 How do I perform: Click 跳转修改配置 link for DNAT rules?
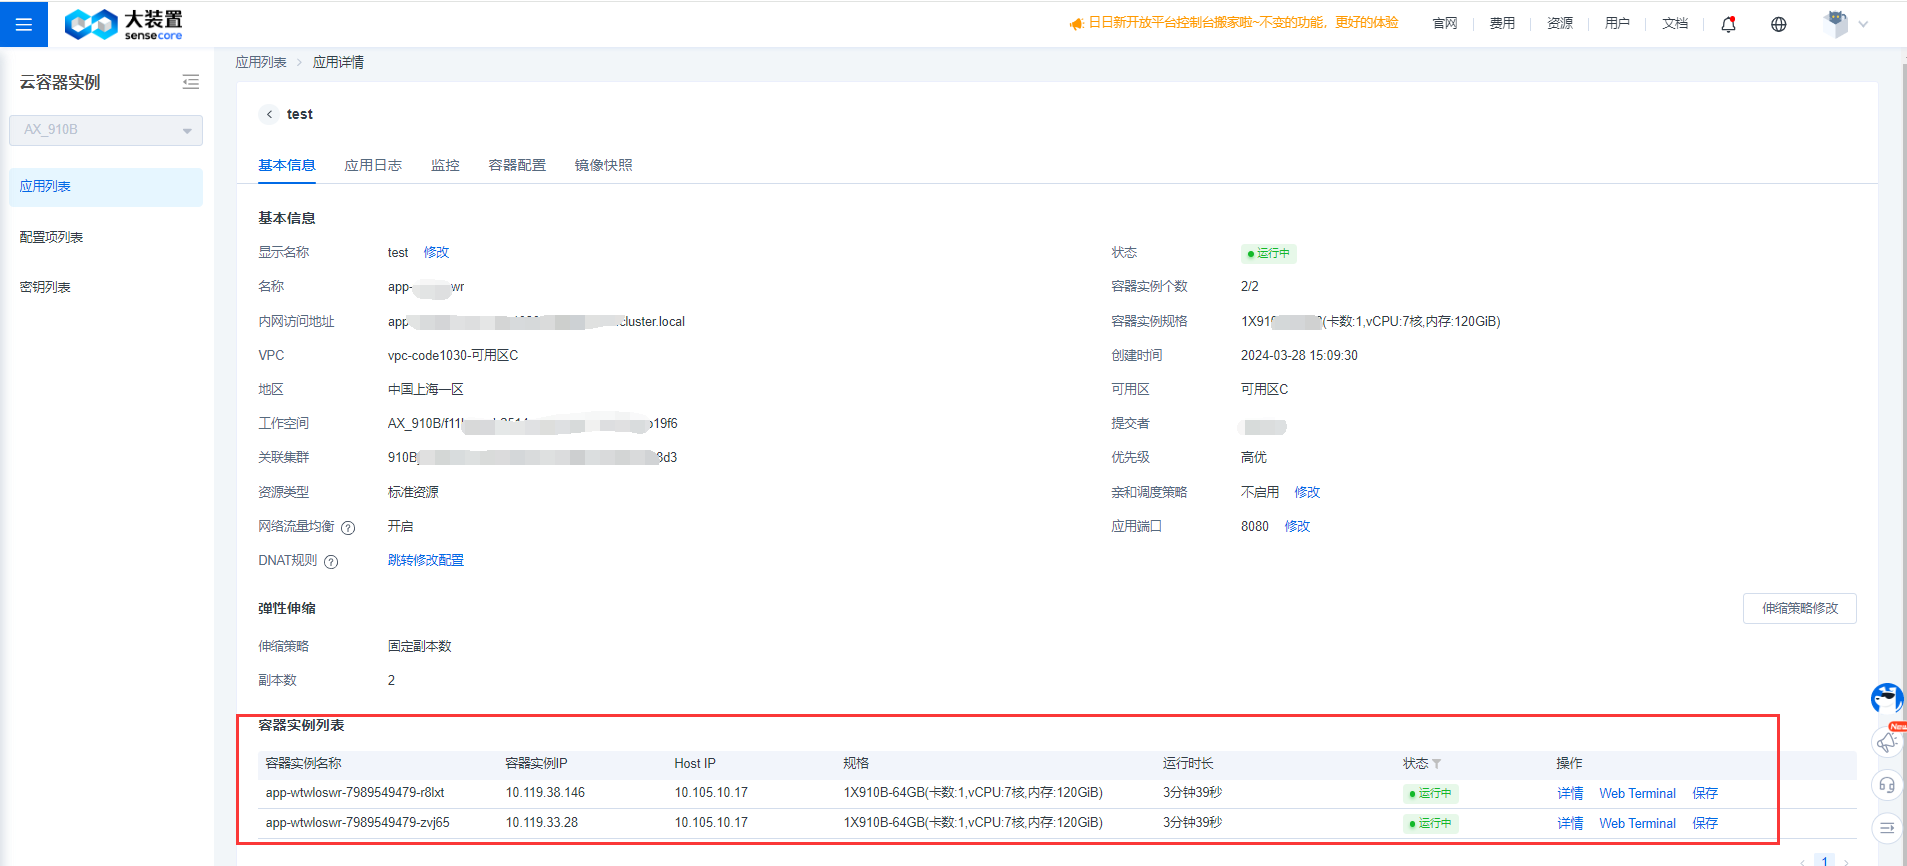pyautogui.click(x=425, y=560)
